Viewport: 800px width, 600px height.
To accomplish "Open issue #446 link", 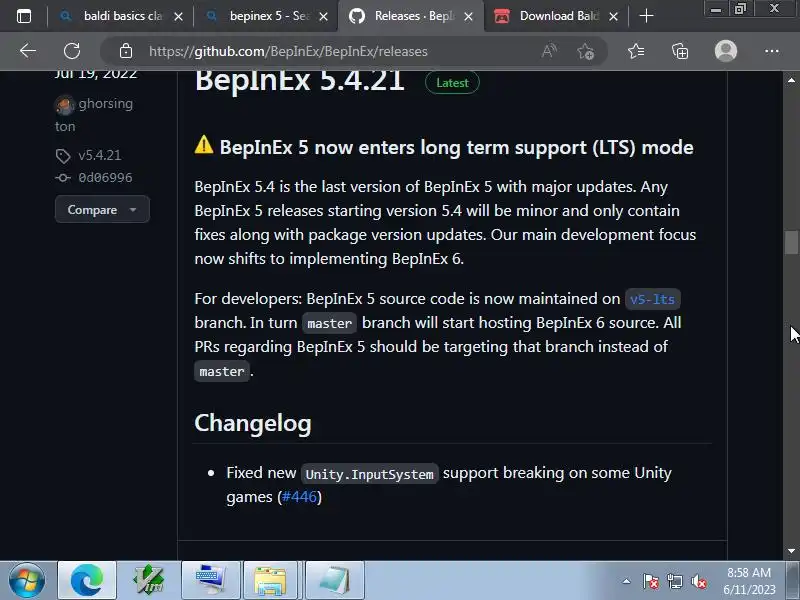I will [x=299, y=496].
